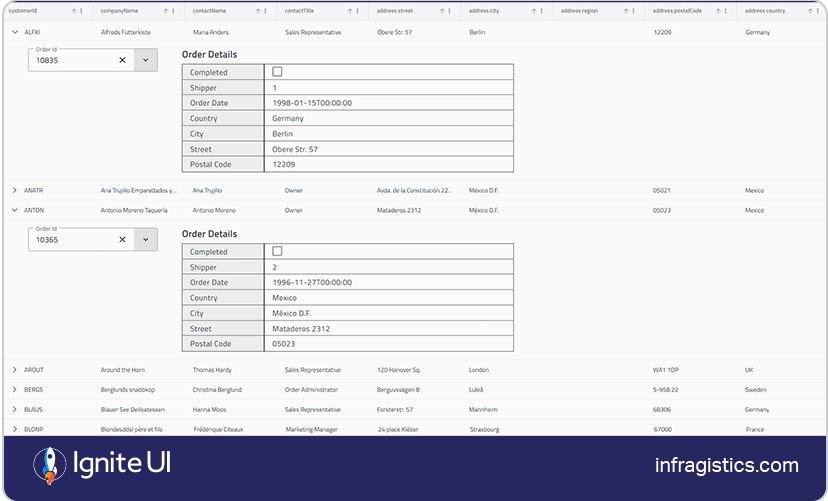Screen dimensions: 828x501
Task: Open the Order Id 10835 dropdown
Action: [x=145, y=60]
